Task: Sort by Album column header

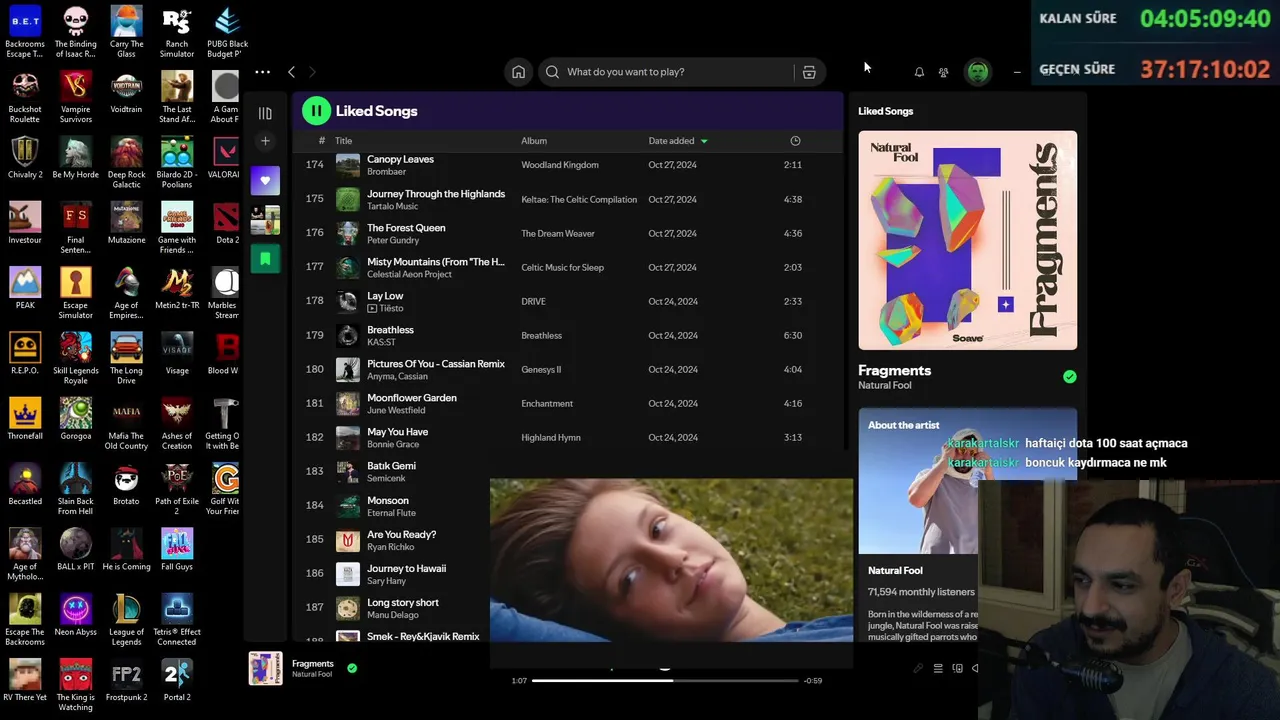Action: click(534, 141)
